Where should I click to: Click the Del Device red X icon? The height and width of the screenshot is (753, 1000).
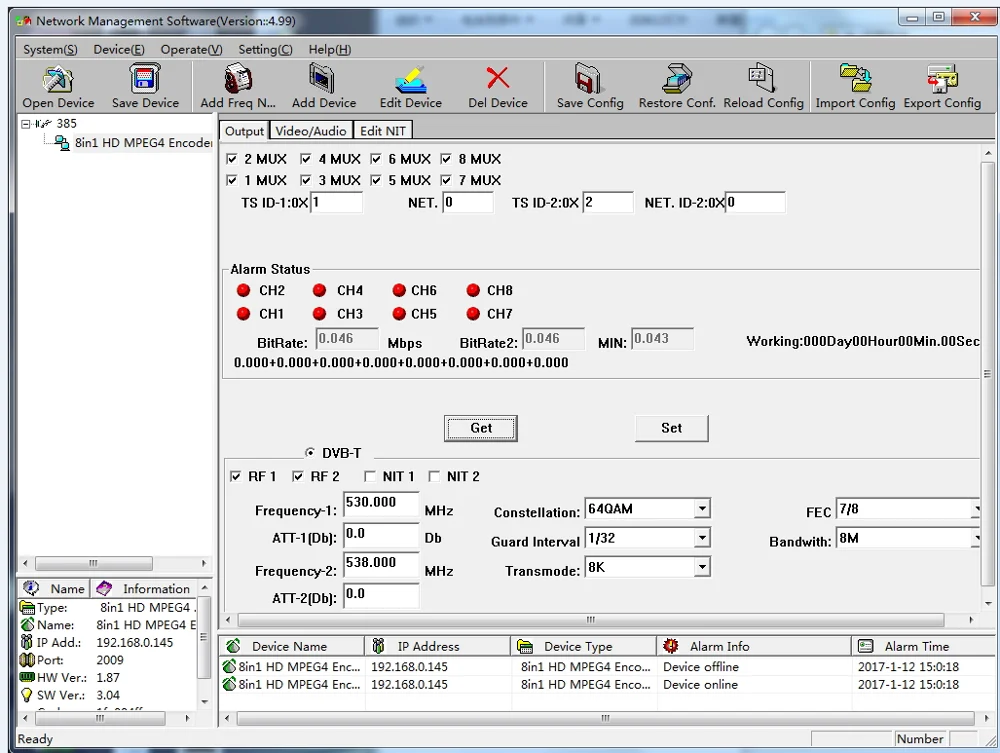[497, 78]
